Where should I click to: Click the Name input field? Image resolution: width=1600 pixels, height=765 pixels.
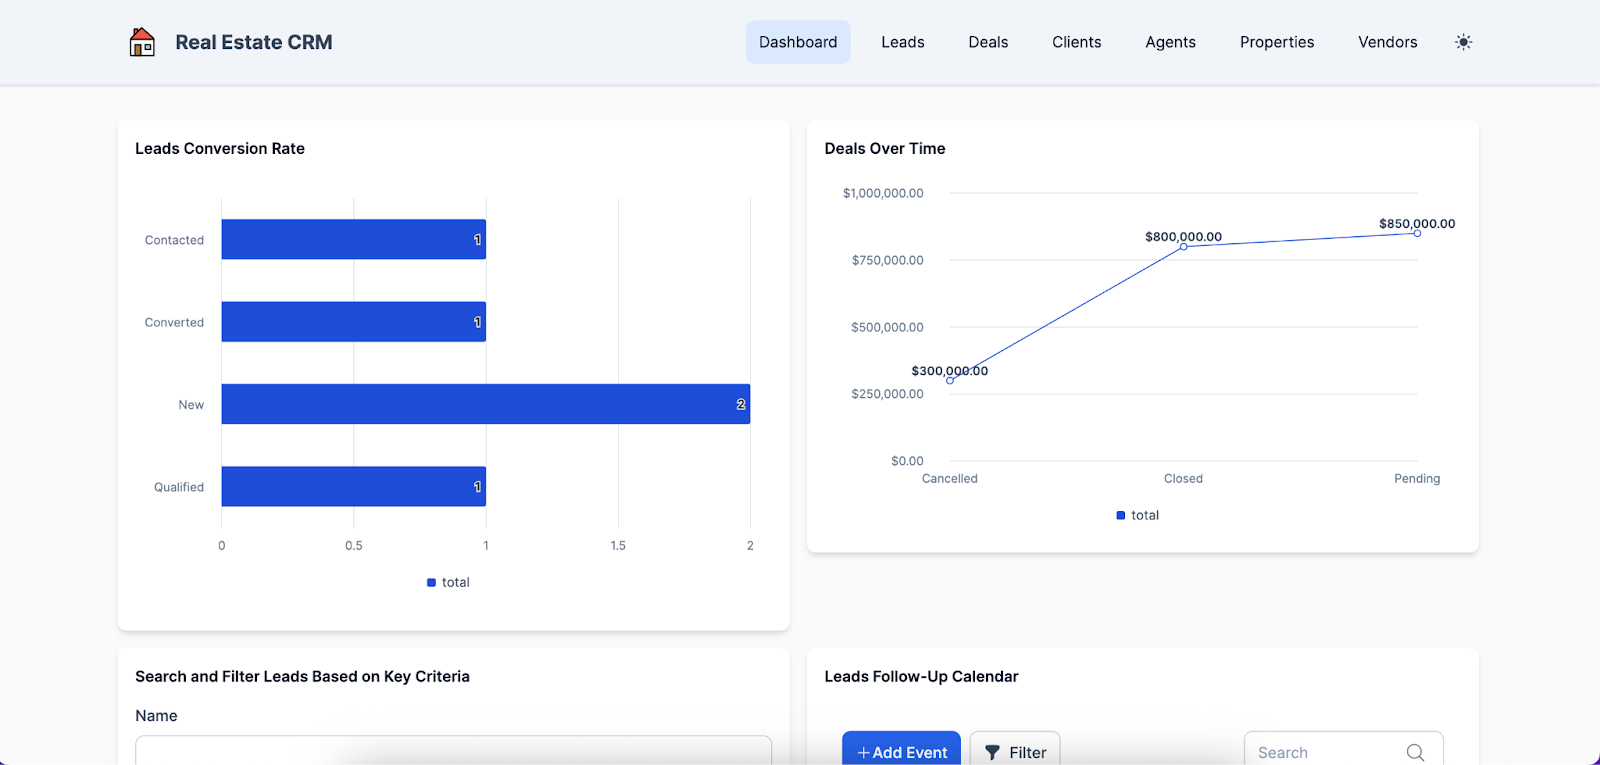pyautogui.click(x=453, y=751)
